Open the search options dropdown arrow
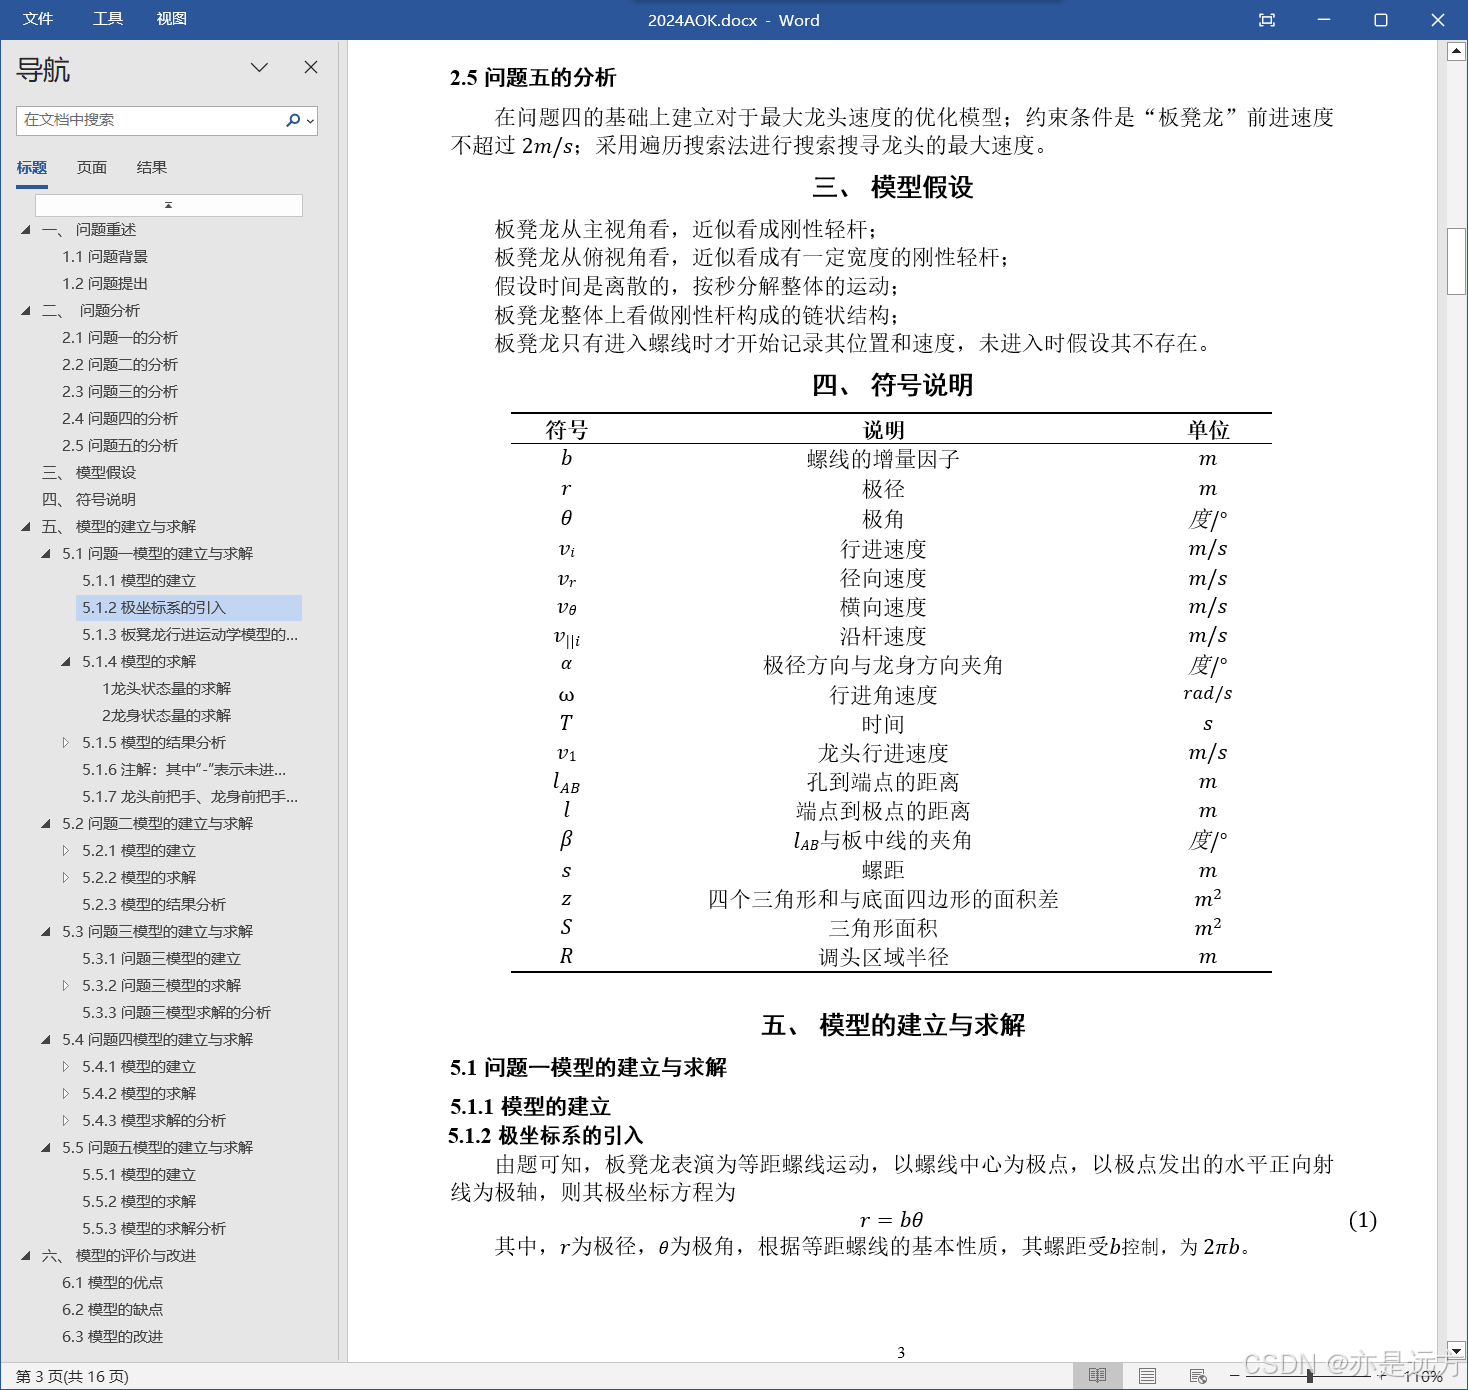This screenshot has height=1390, width=1468. (310, 121)
